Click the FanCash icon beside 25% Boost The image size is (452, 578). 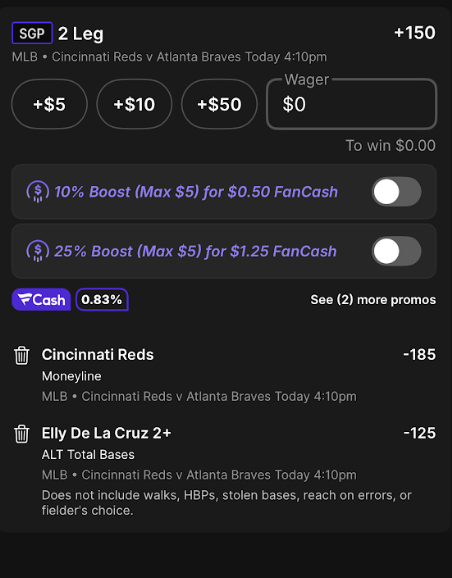coord(38,251)
